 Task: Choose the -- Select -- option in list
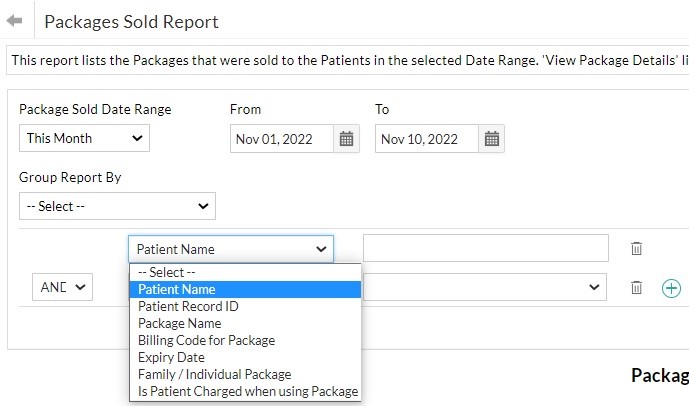245,272
